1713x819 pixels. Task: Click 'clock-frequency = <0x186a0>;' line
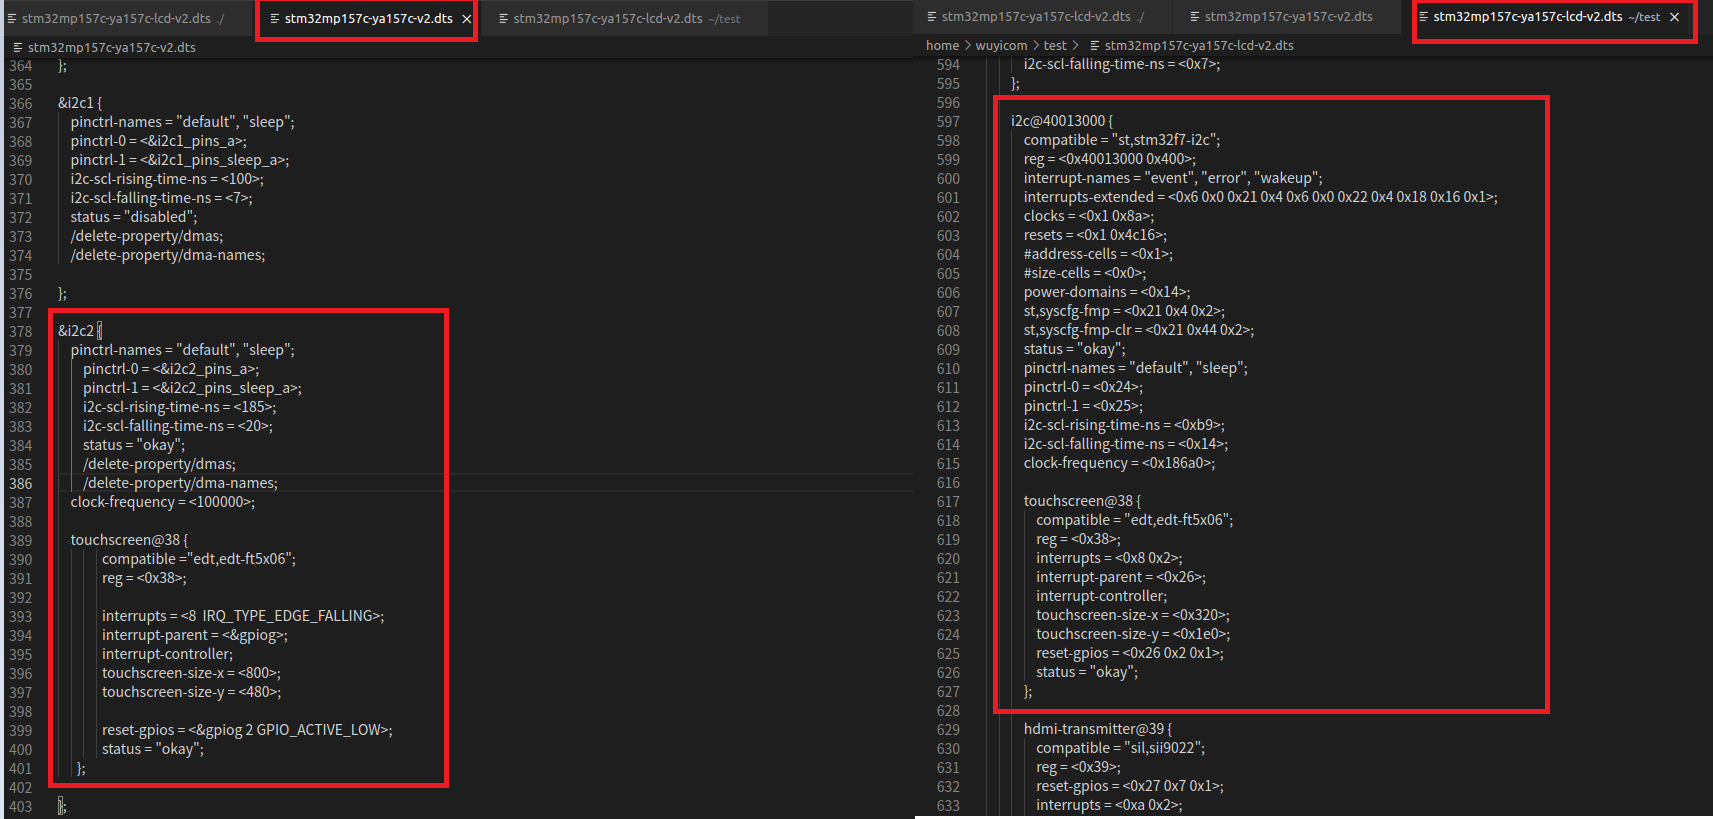pyautogui.click(x=1120, y=463)
